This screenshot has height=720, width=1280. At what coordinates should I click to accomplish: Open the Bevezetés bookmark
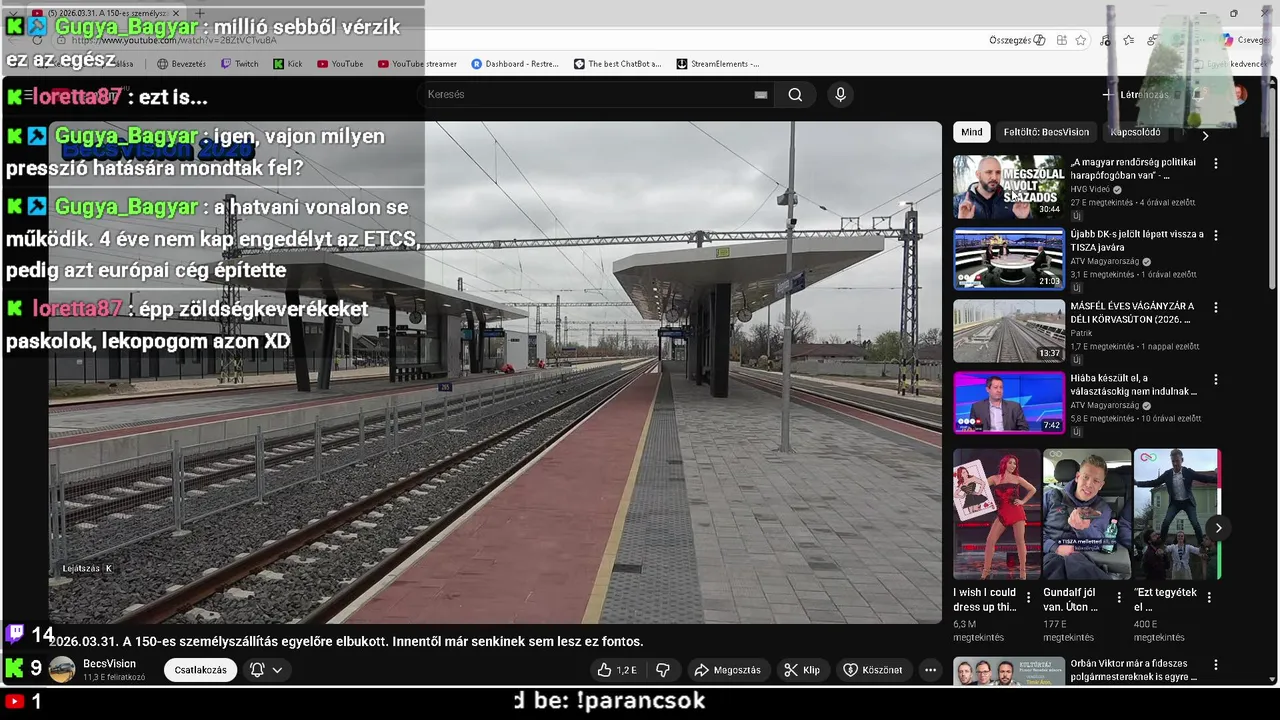pyautogui.click(x=181, y=64)
